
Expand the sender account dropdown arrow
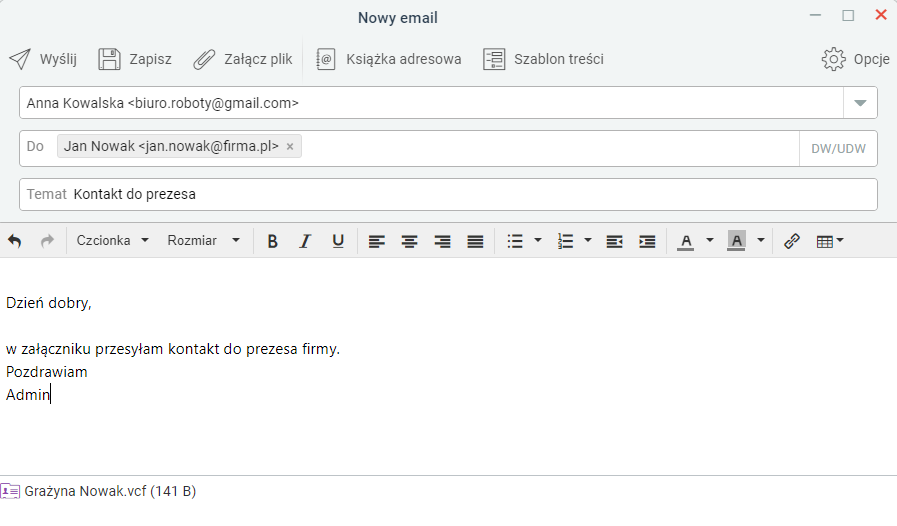[x=860, y=103]
